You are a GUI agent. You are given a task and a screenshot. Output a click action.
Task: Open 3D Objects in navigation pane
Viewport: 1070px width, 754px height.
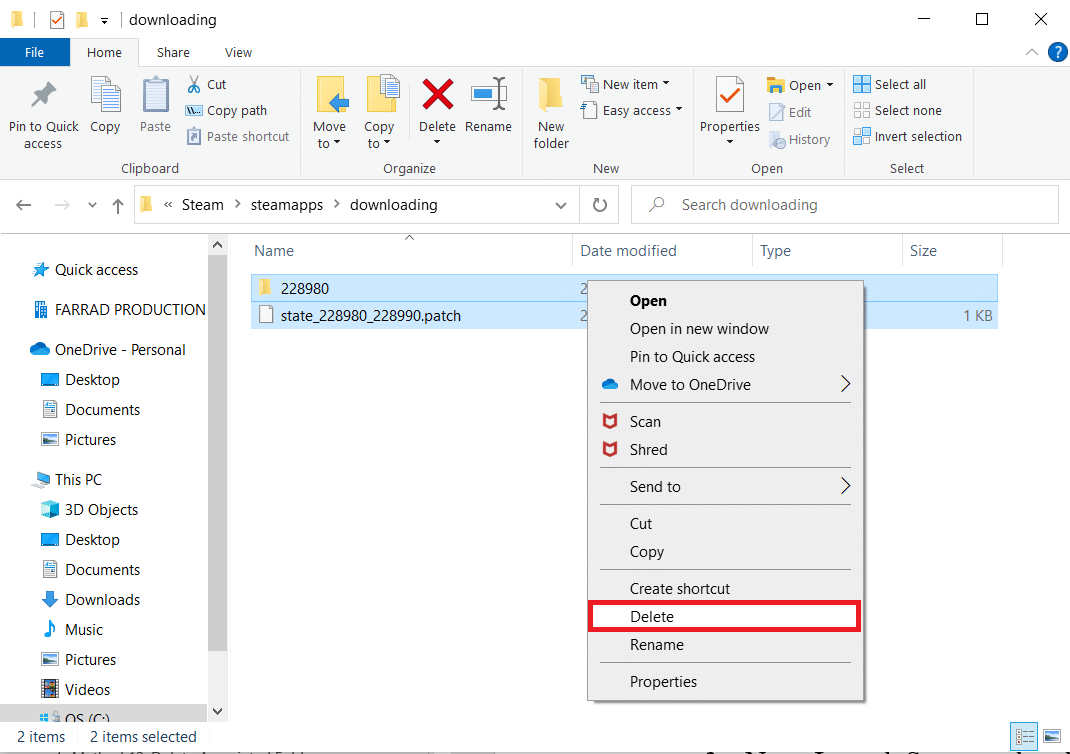89,510
